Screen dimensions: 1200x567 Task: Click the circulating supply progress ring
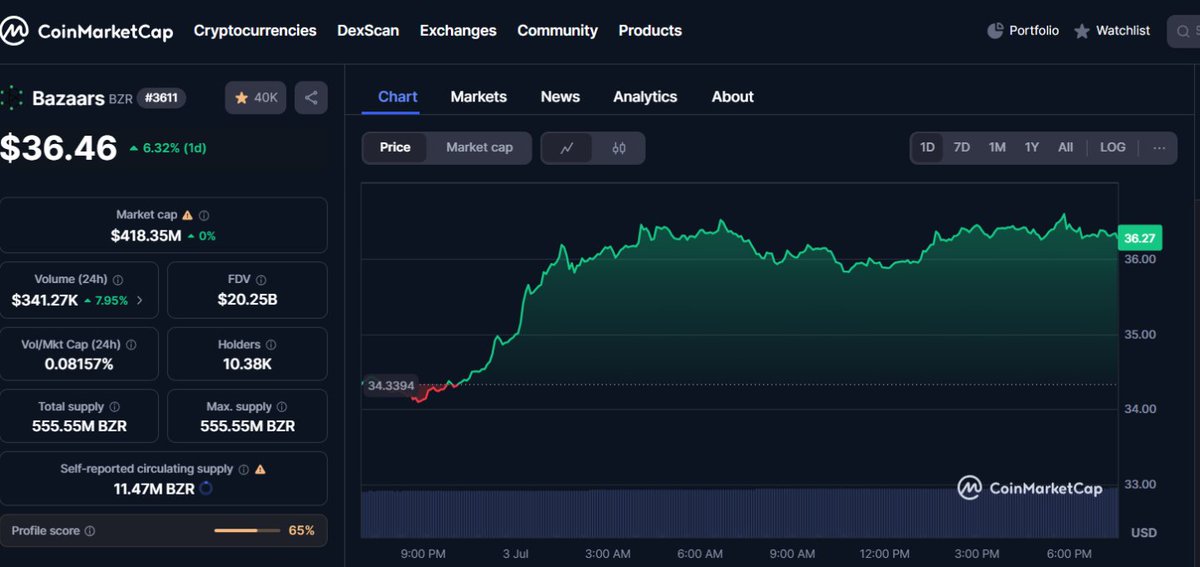pos(206,489)
